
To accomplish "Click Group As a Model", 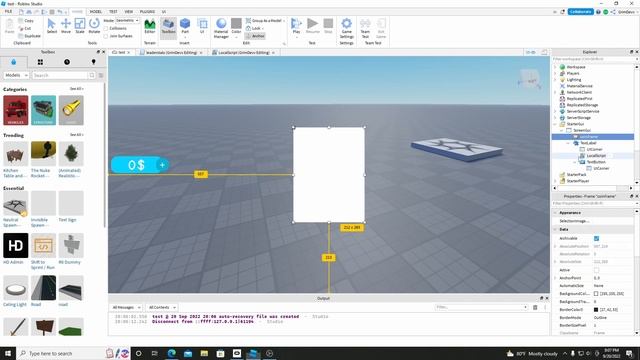I will 264,20.
